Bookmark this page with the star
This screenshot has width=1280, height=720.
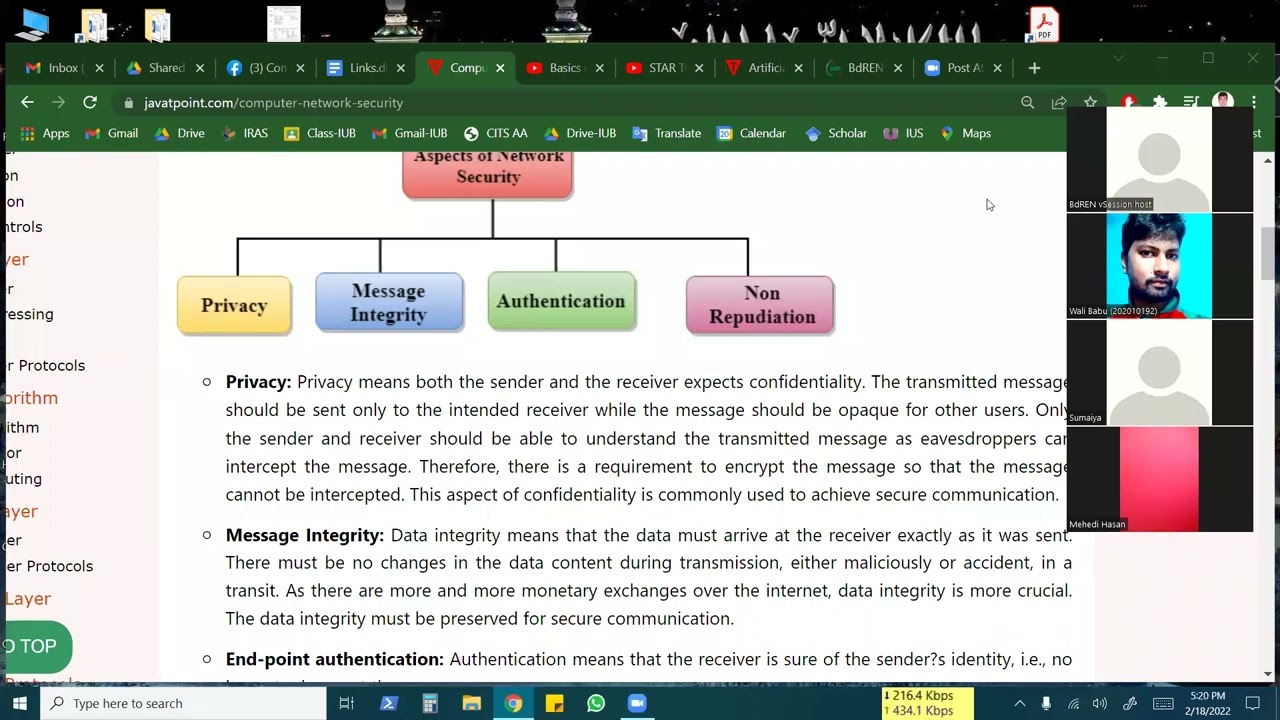1091,102
